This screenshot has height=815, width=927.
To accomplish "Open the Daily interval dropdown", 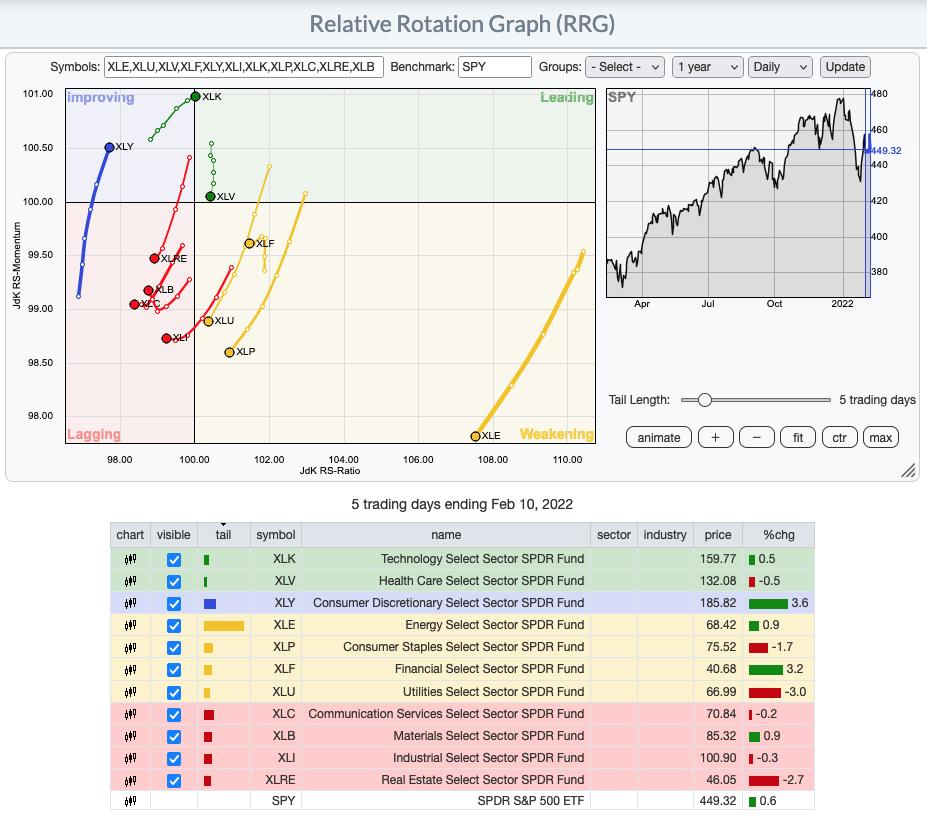I will click(780, 67).
